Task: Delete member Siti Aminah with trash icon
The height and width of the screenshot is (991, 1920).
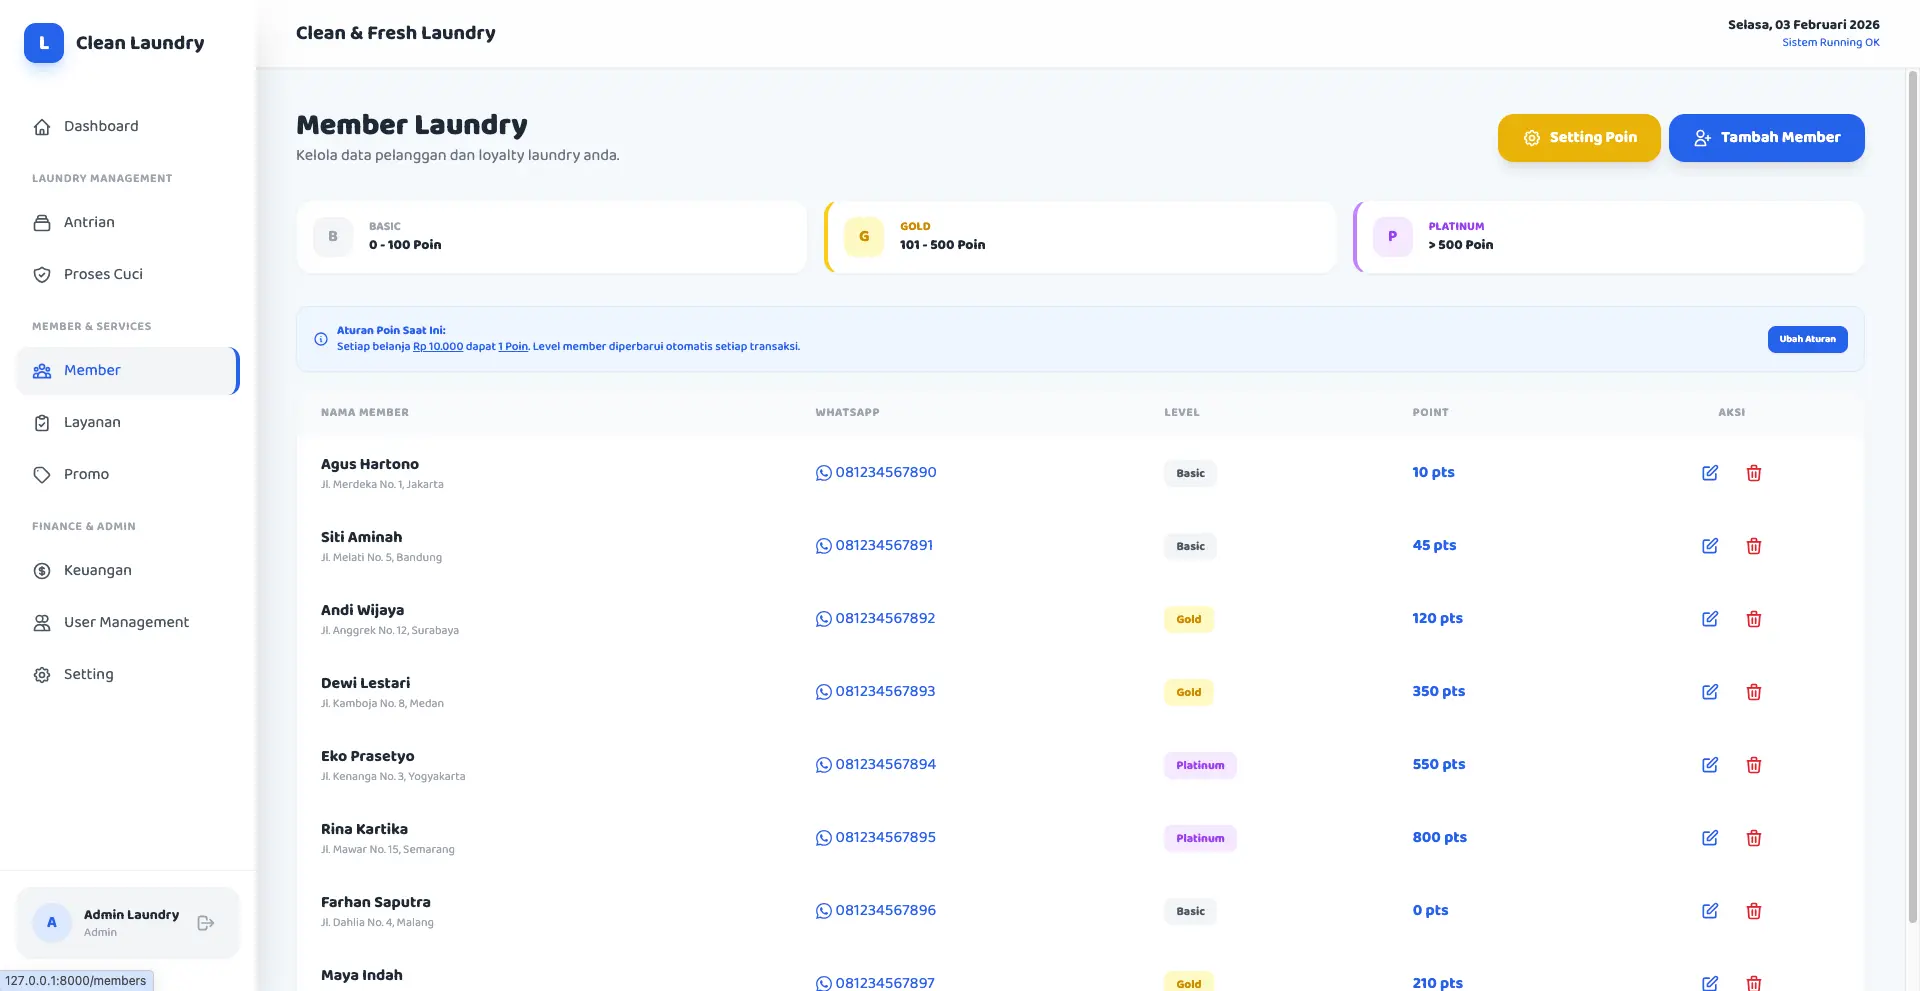Action: (x=1753, y=546)
